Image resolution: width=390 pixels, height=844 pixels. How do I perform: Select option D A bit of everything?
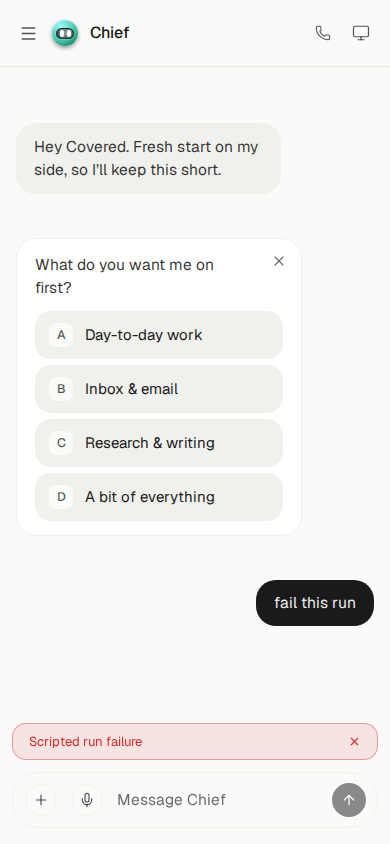pos(159,497)
